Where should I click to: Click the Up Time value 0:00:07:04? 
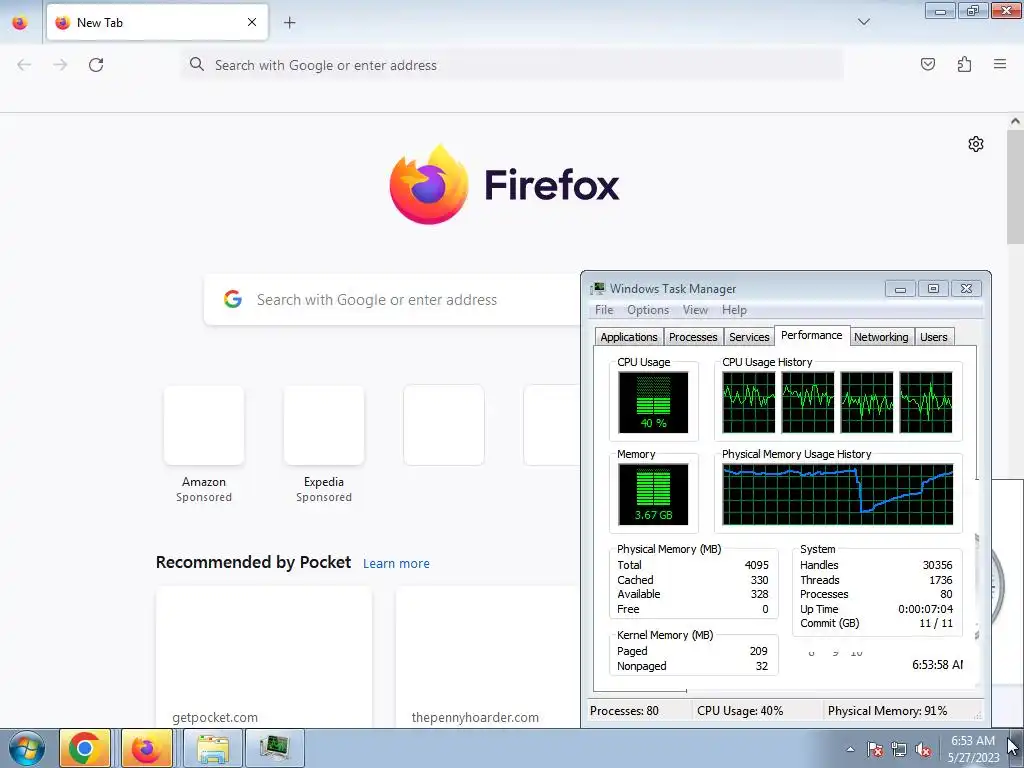coord(925,609)
